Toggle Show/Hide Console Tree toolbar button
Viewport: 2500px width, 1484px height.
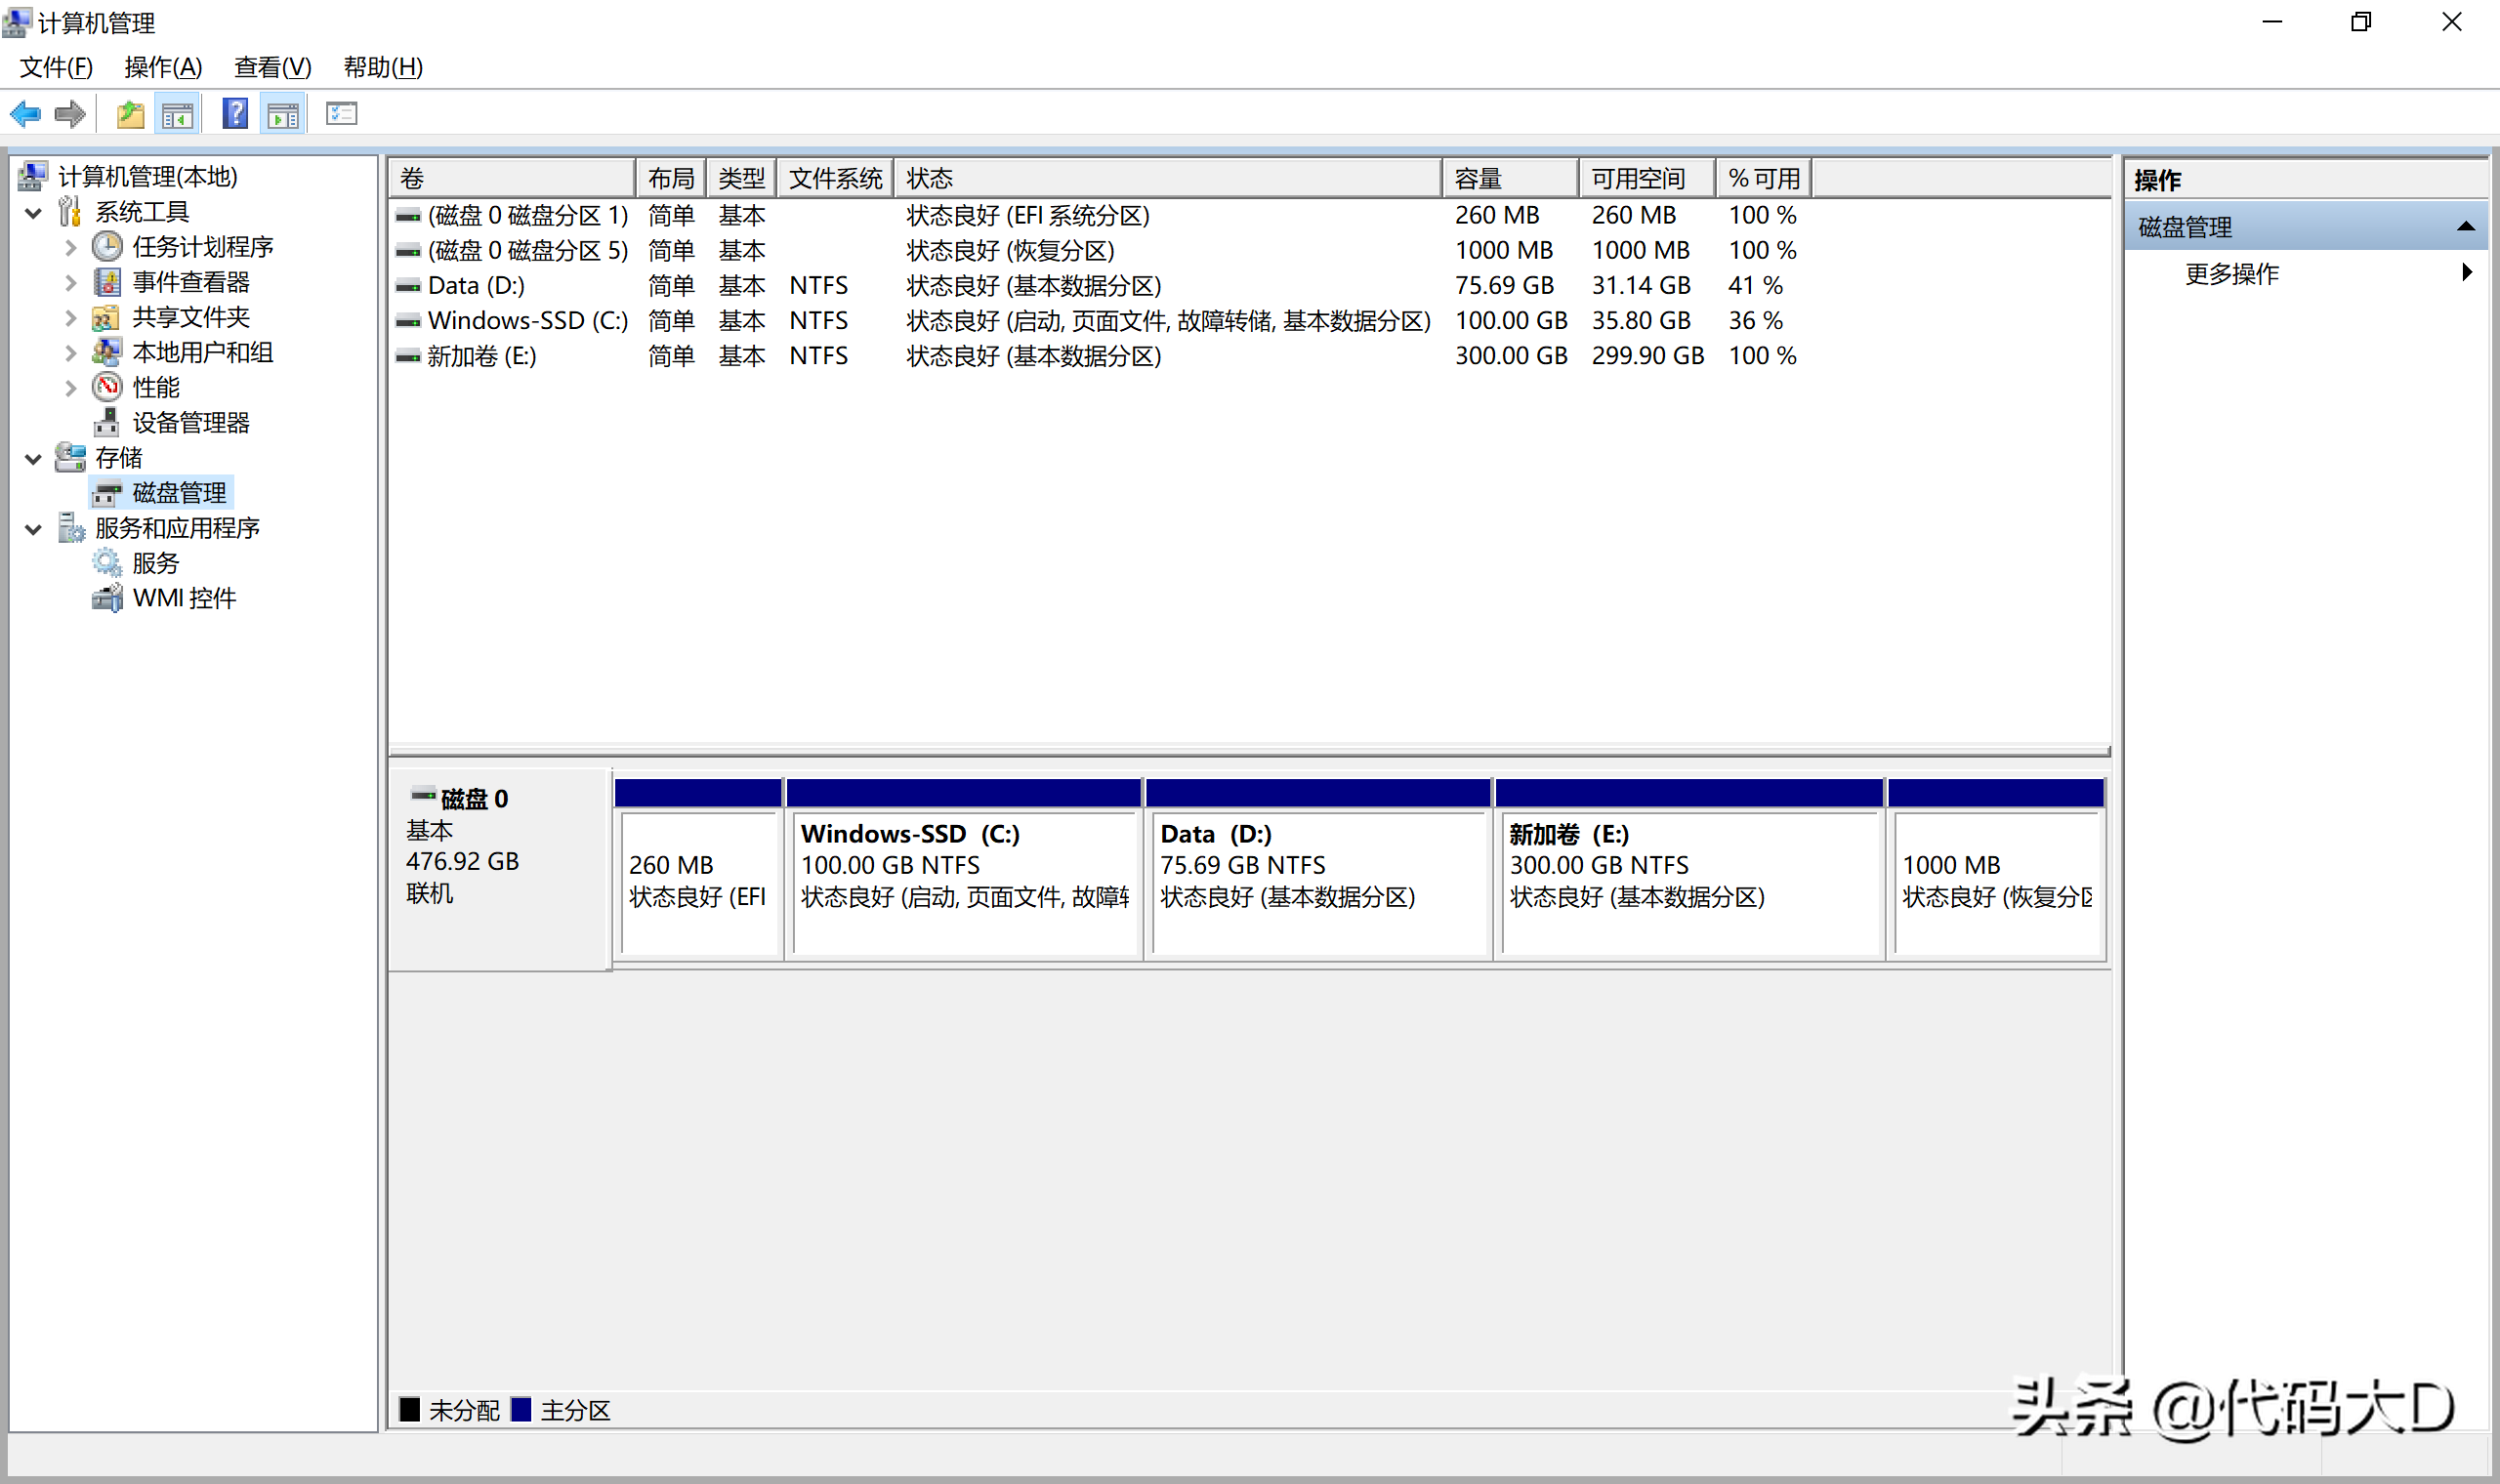pyautogui.click(x=178, y=114)
